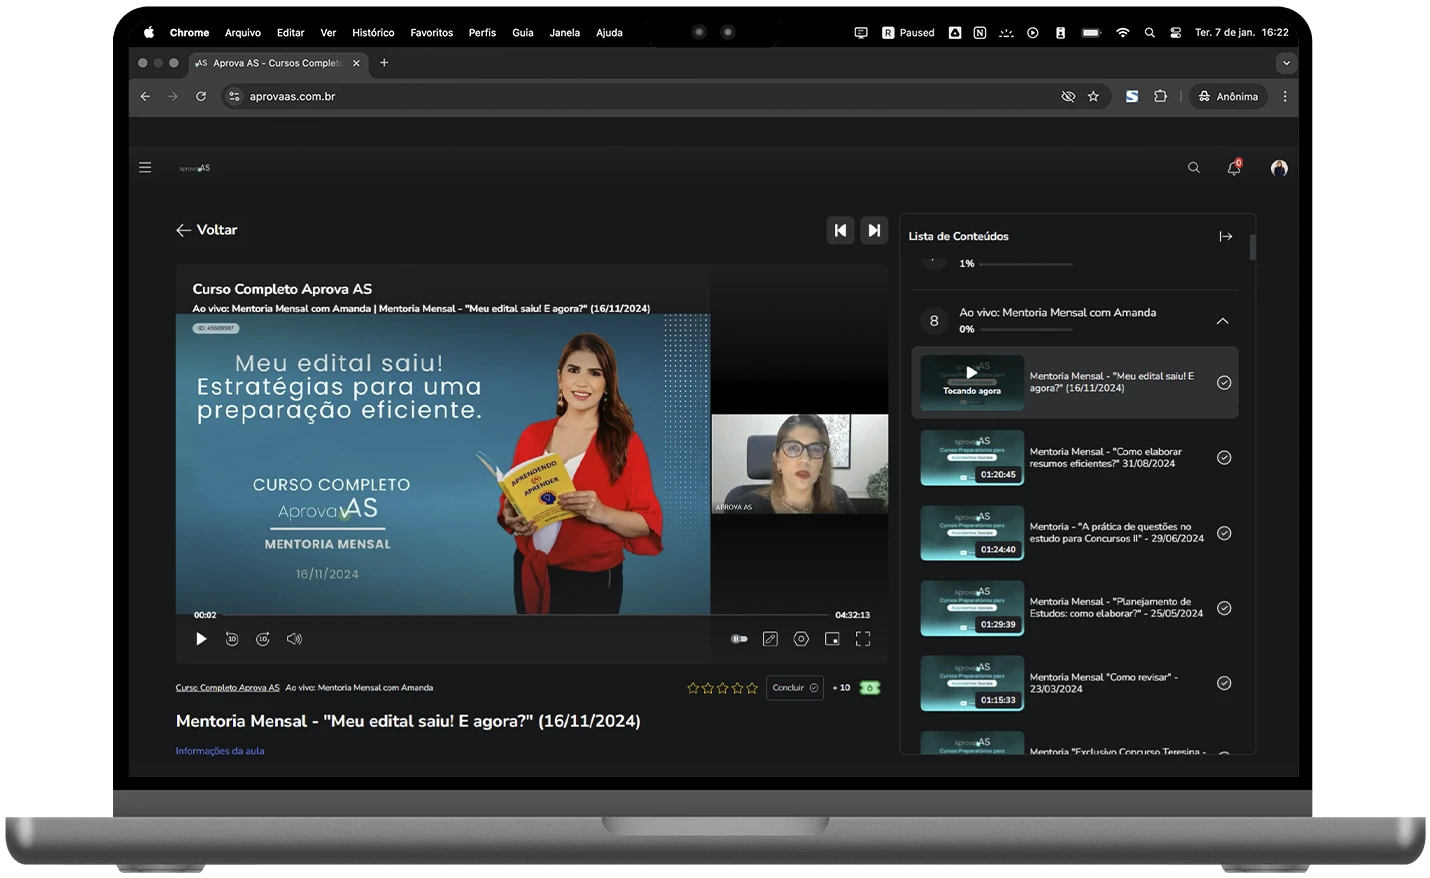The height and width of the screenshot is (878, 1430).
Task: Seek on the video progress bar
Action: [x=525, y=615]
